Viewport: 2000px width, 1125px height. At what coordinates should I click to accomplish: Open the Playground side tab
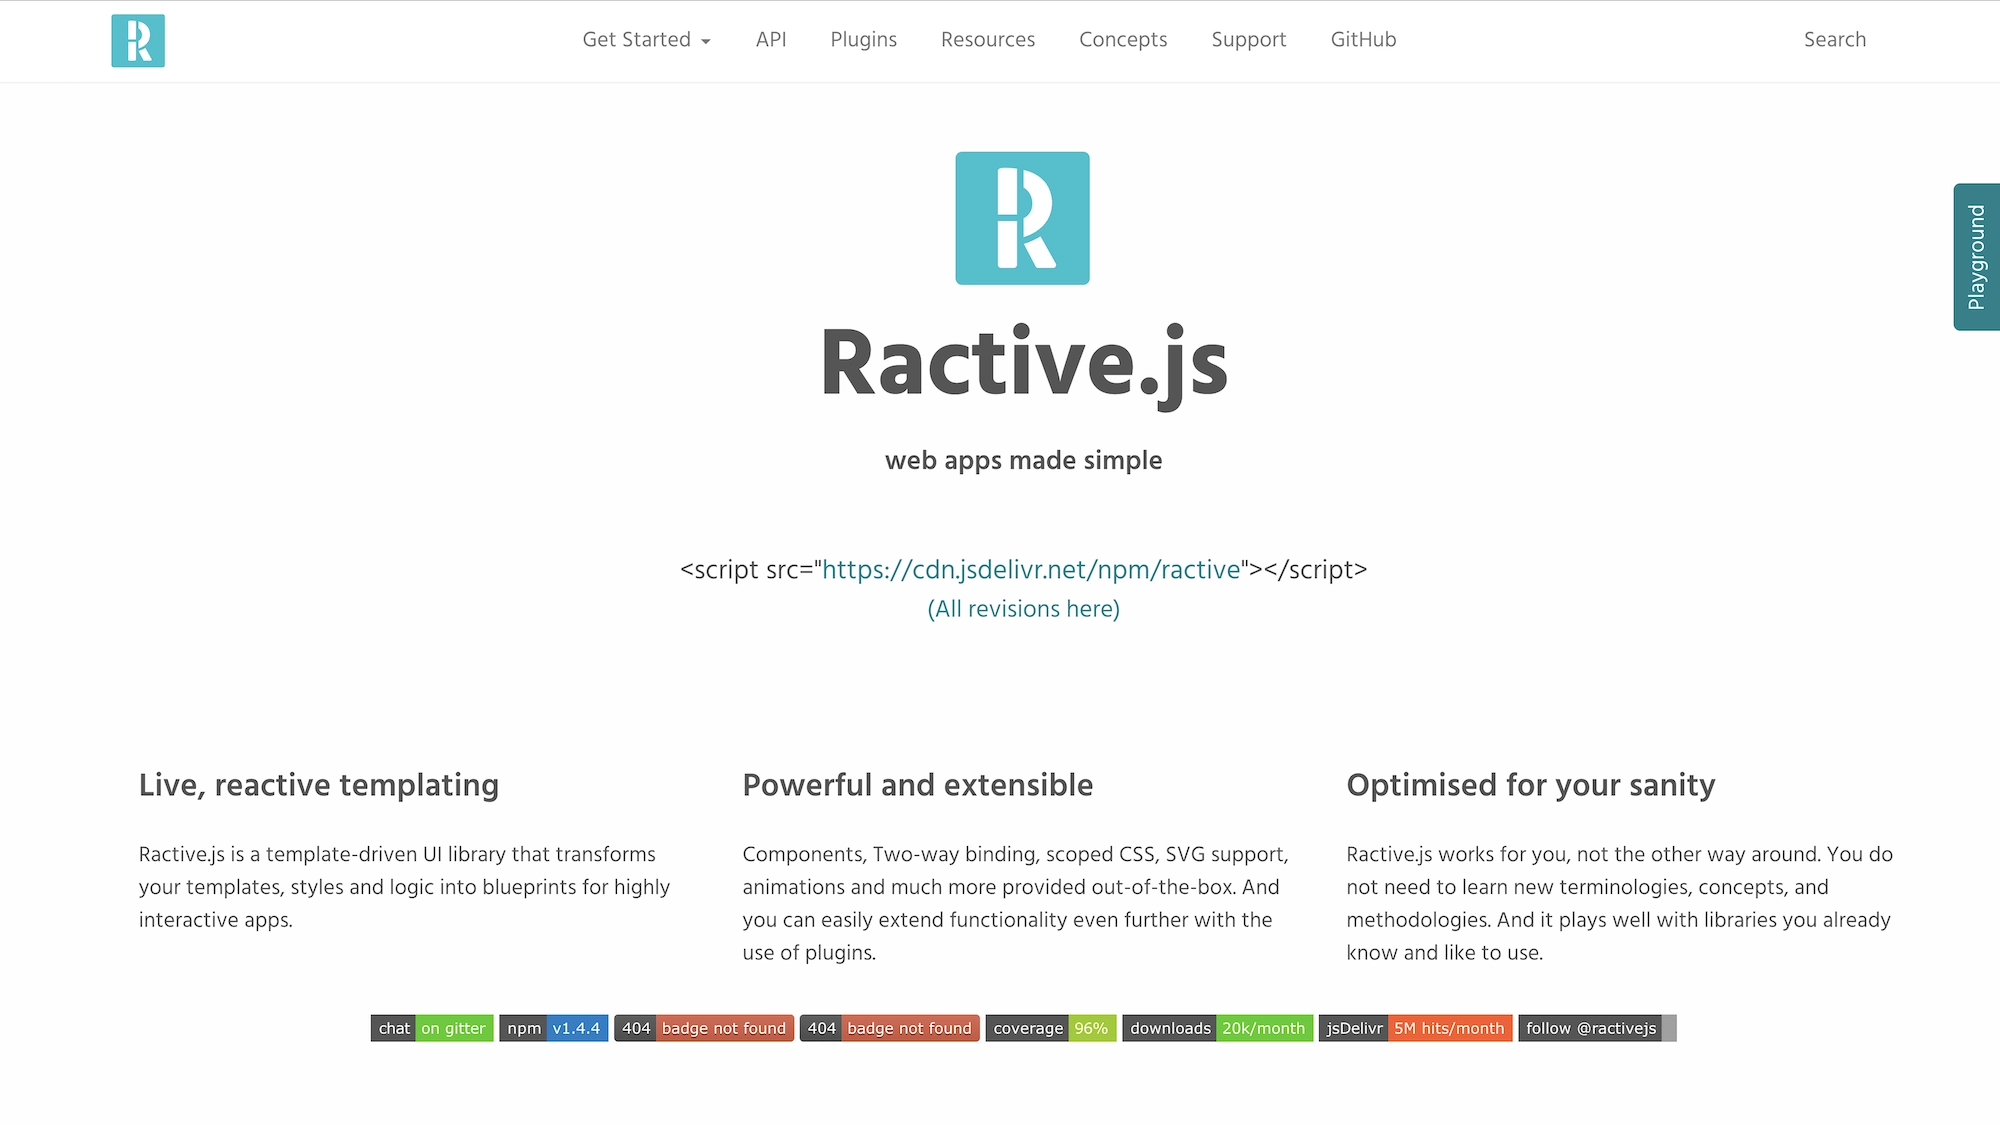(x=1977, y=257)
